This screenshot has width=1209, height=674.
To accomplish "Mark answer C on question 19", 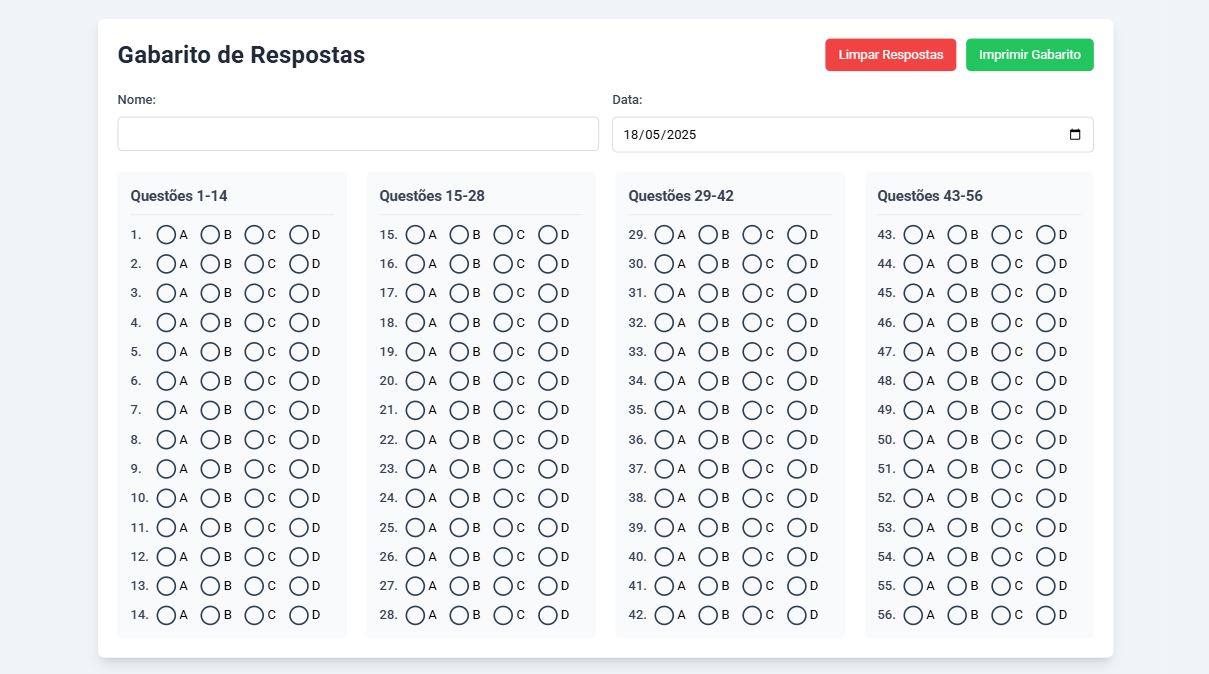I will pos(503,352).
